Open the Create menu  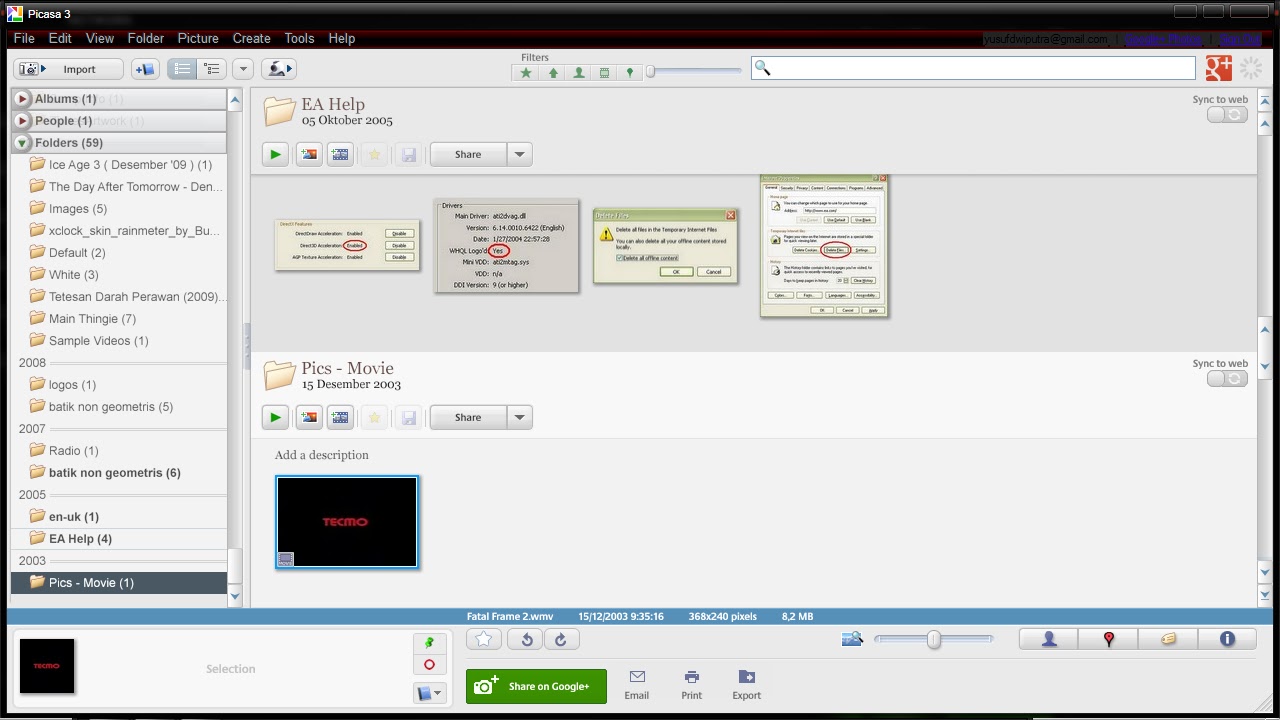coord(252,38)
